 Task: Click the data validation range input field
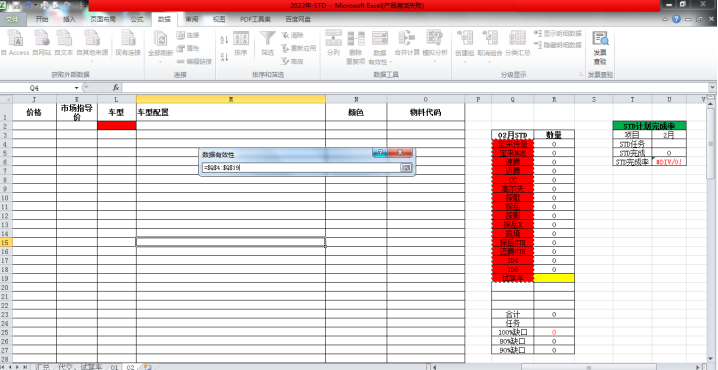pos(301,168)
